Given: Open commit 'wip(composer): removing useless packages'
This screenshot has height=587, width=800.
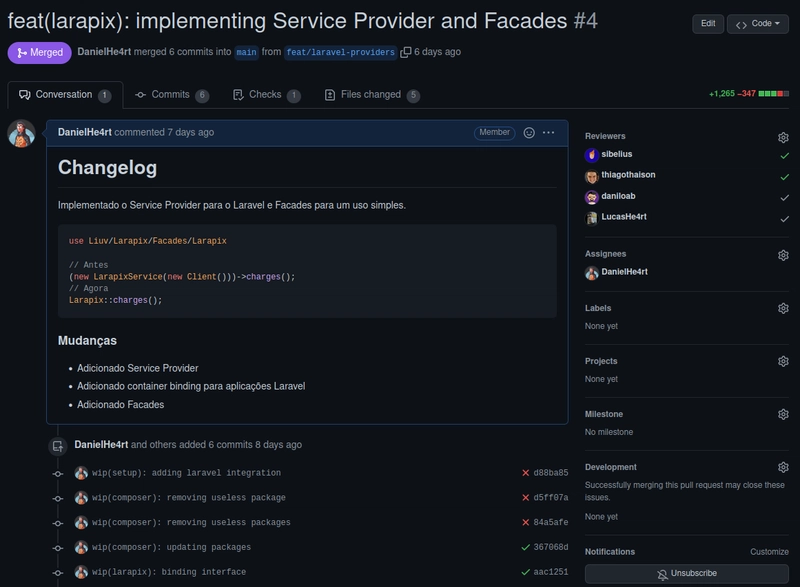Looking at the screenshot, I should coord(191,522).
